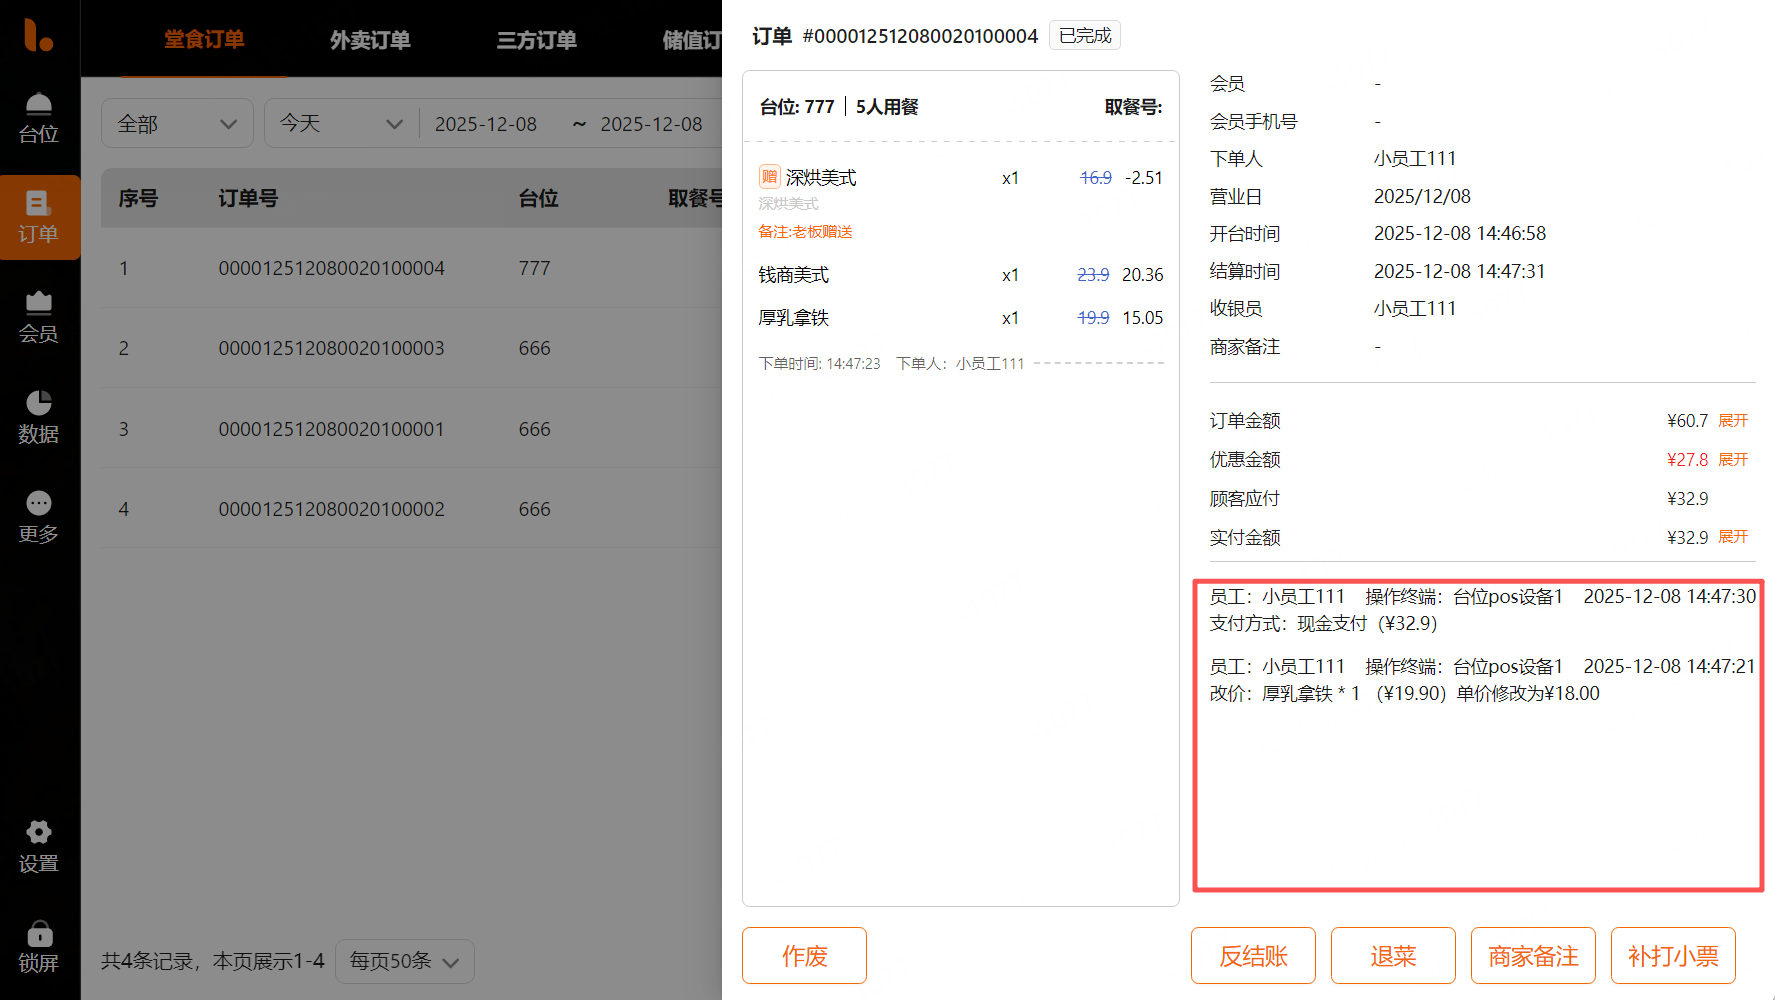Click the 5人用餐 guest count
Viewport: 1775px width, 1000px height.
[887, 107]
